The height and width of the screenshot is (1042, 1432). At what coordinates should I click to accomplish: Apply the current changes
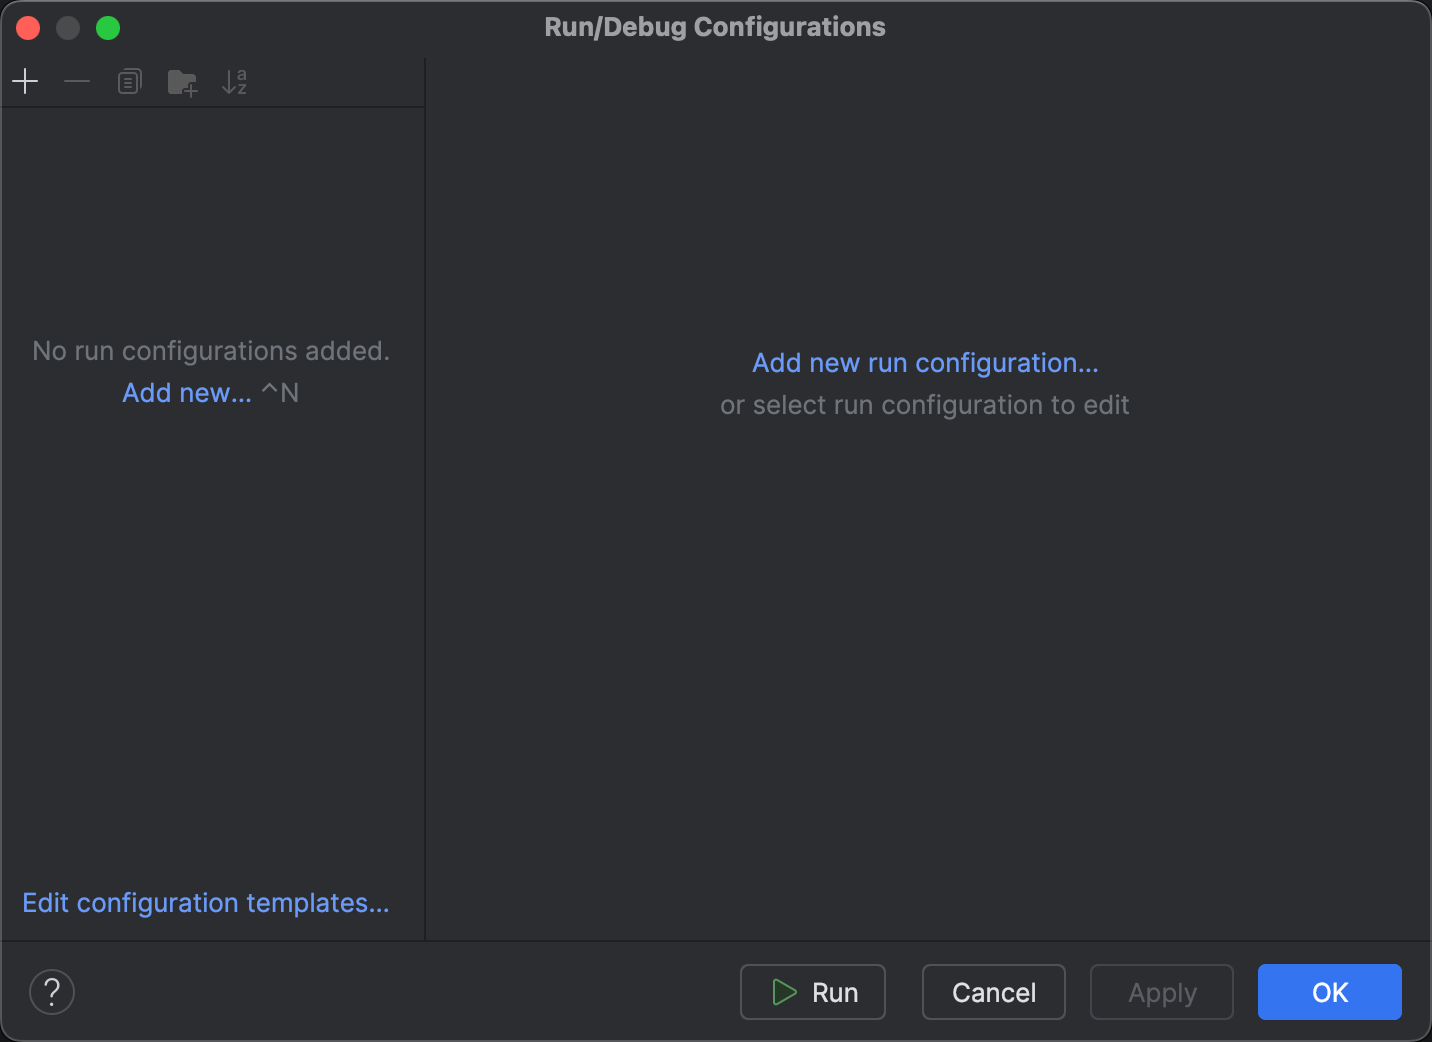(x=1161, y=992)
